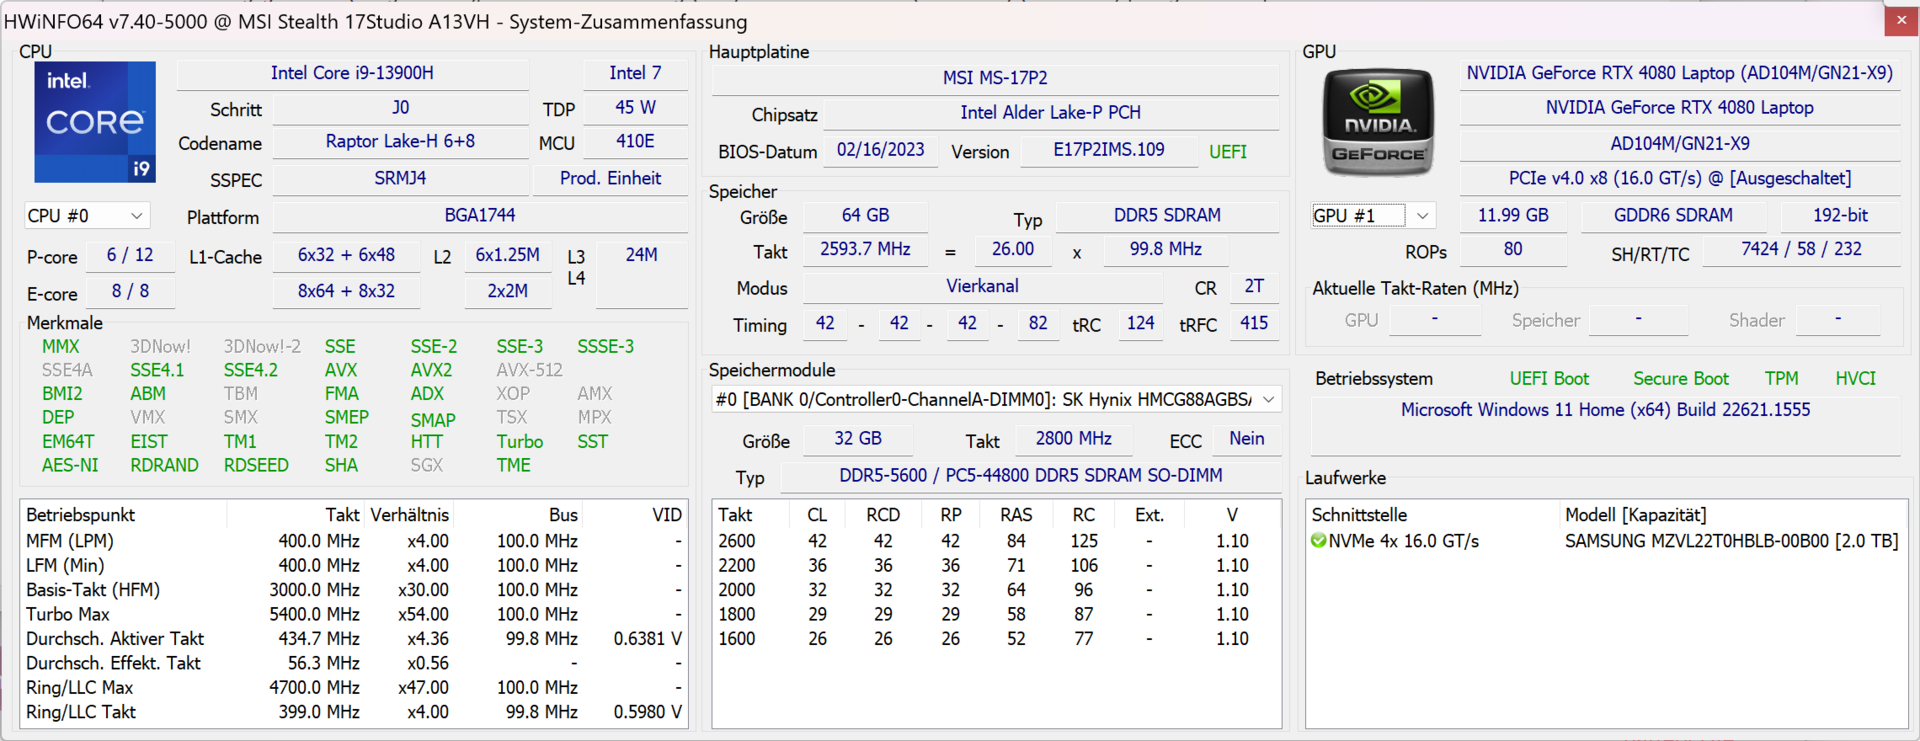Image resolution: width=1920 pixels, height=741 pixels.
Task: Select the Intel 7 process field
Action: point(635,73)
